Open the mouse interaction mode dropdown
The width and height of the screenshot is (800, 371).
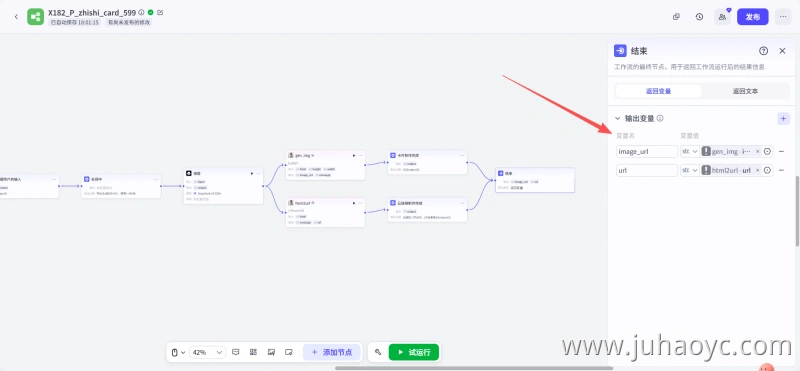tap(177, 352)
